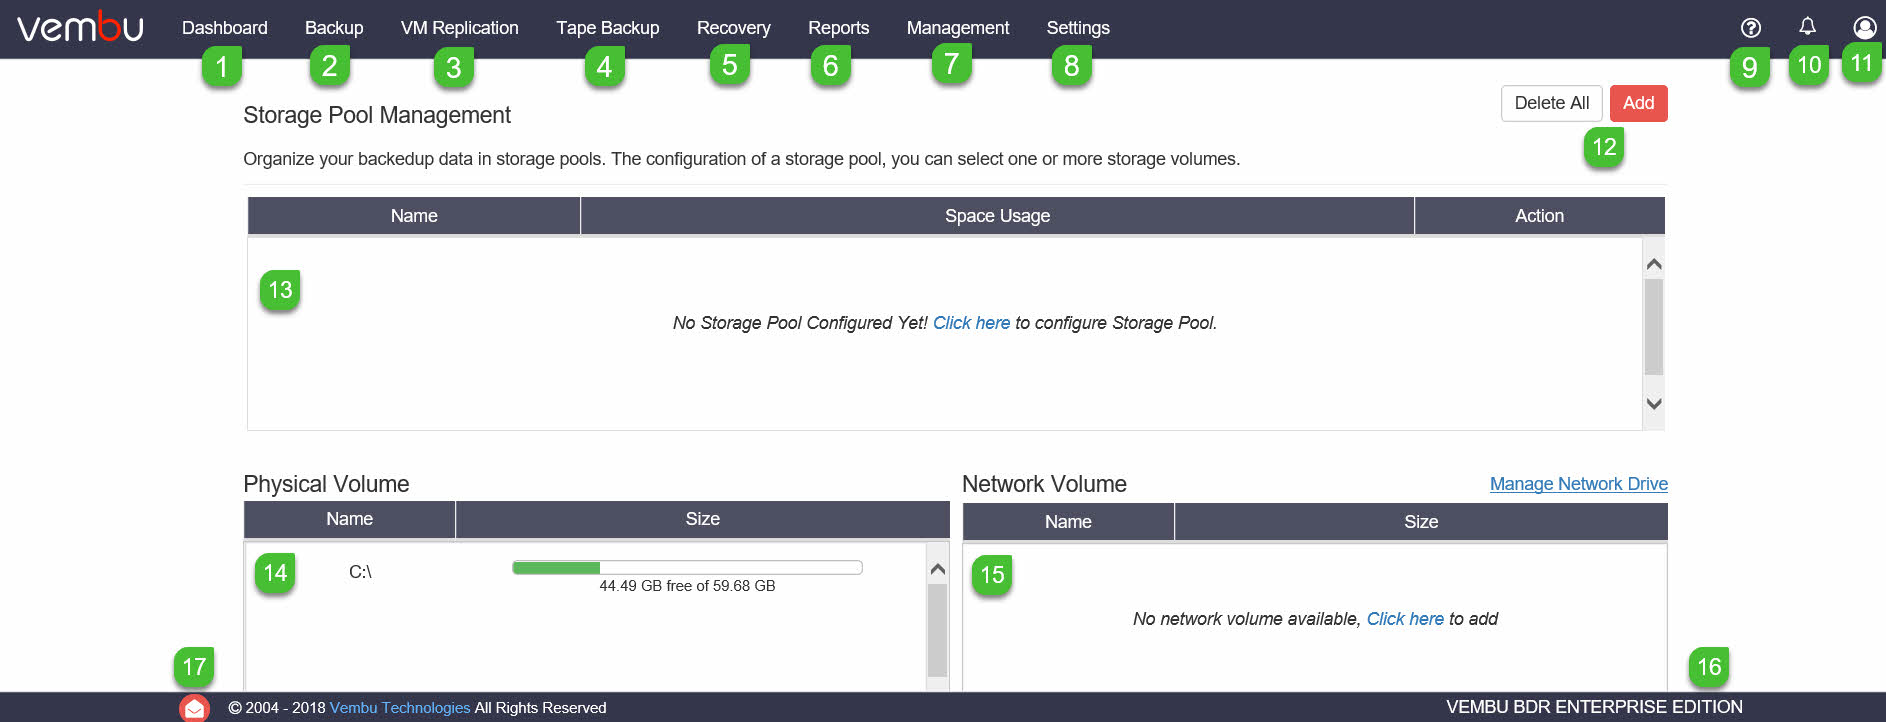Open the Reports menu

point(839,28)
